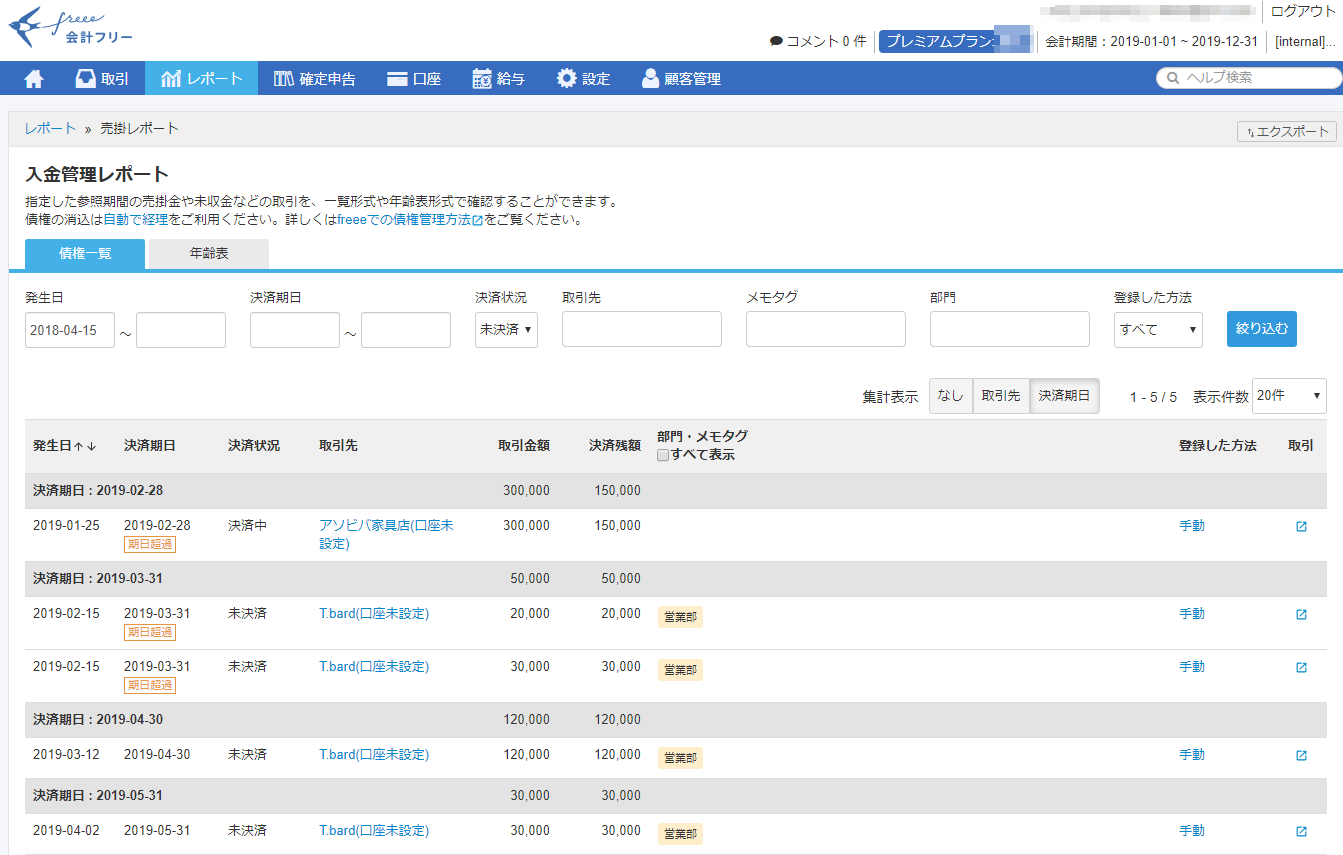
Task: Click the メモタグ filter field
Action: tap(826, 329)
